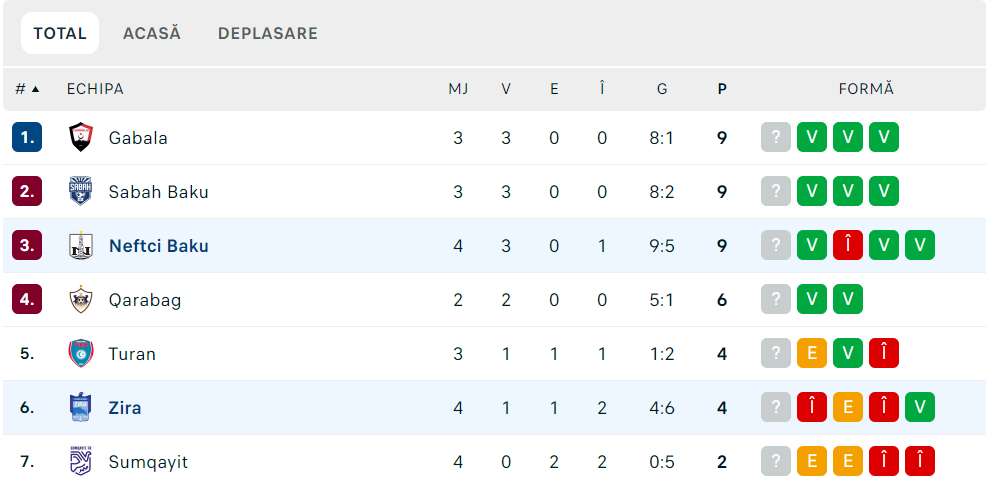
Task: Click the orange E draw badge for Turan
Action: tap(812, 353)
